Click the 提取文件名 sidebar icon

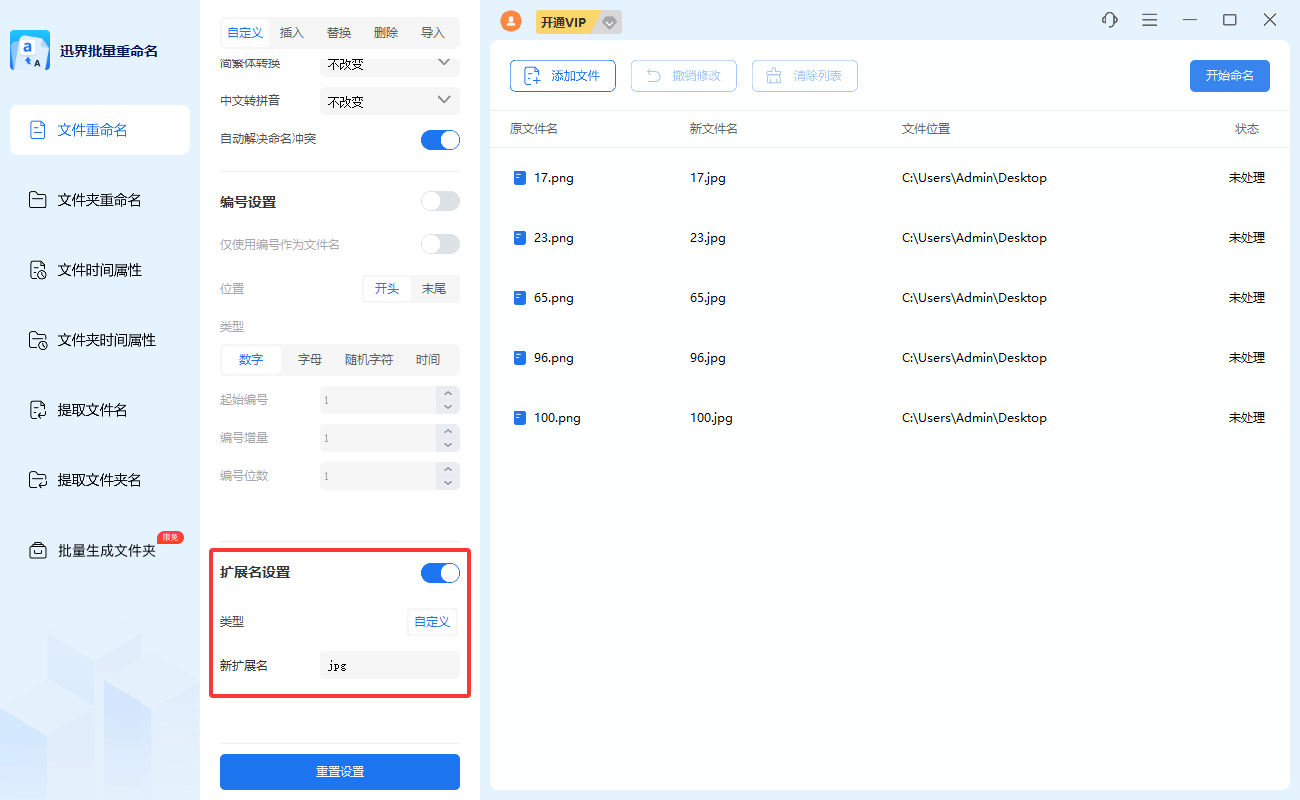point(38,410)
